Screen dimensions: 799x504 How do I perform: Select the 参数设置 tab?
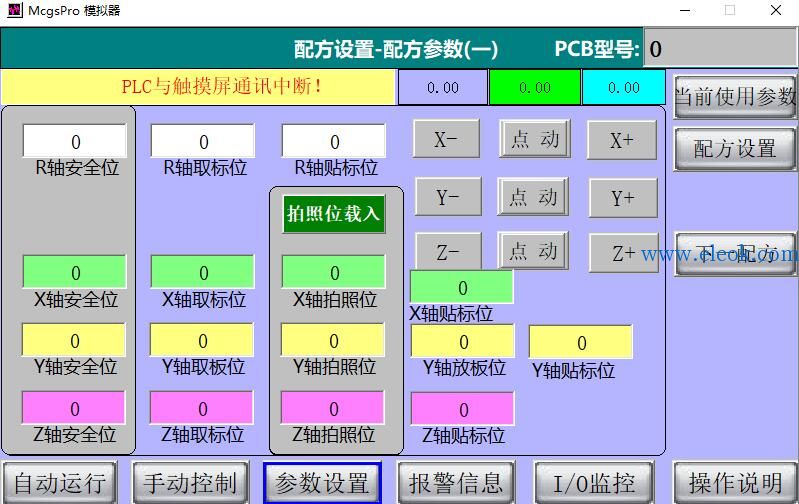pos(322,483)
